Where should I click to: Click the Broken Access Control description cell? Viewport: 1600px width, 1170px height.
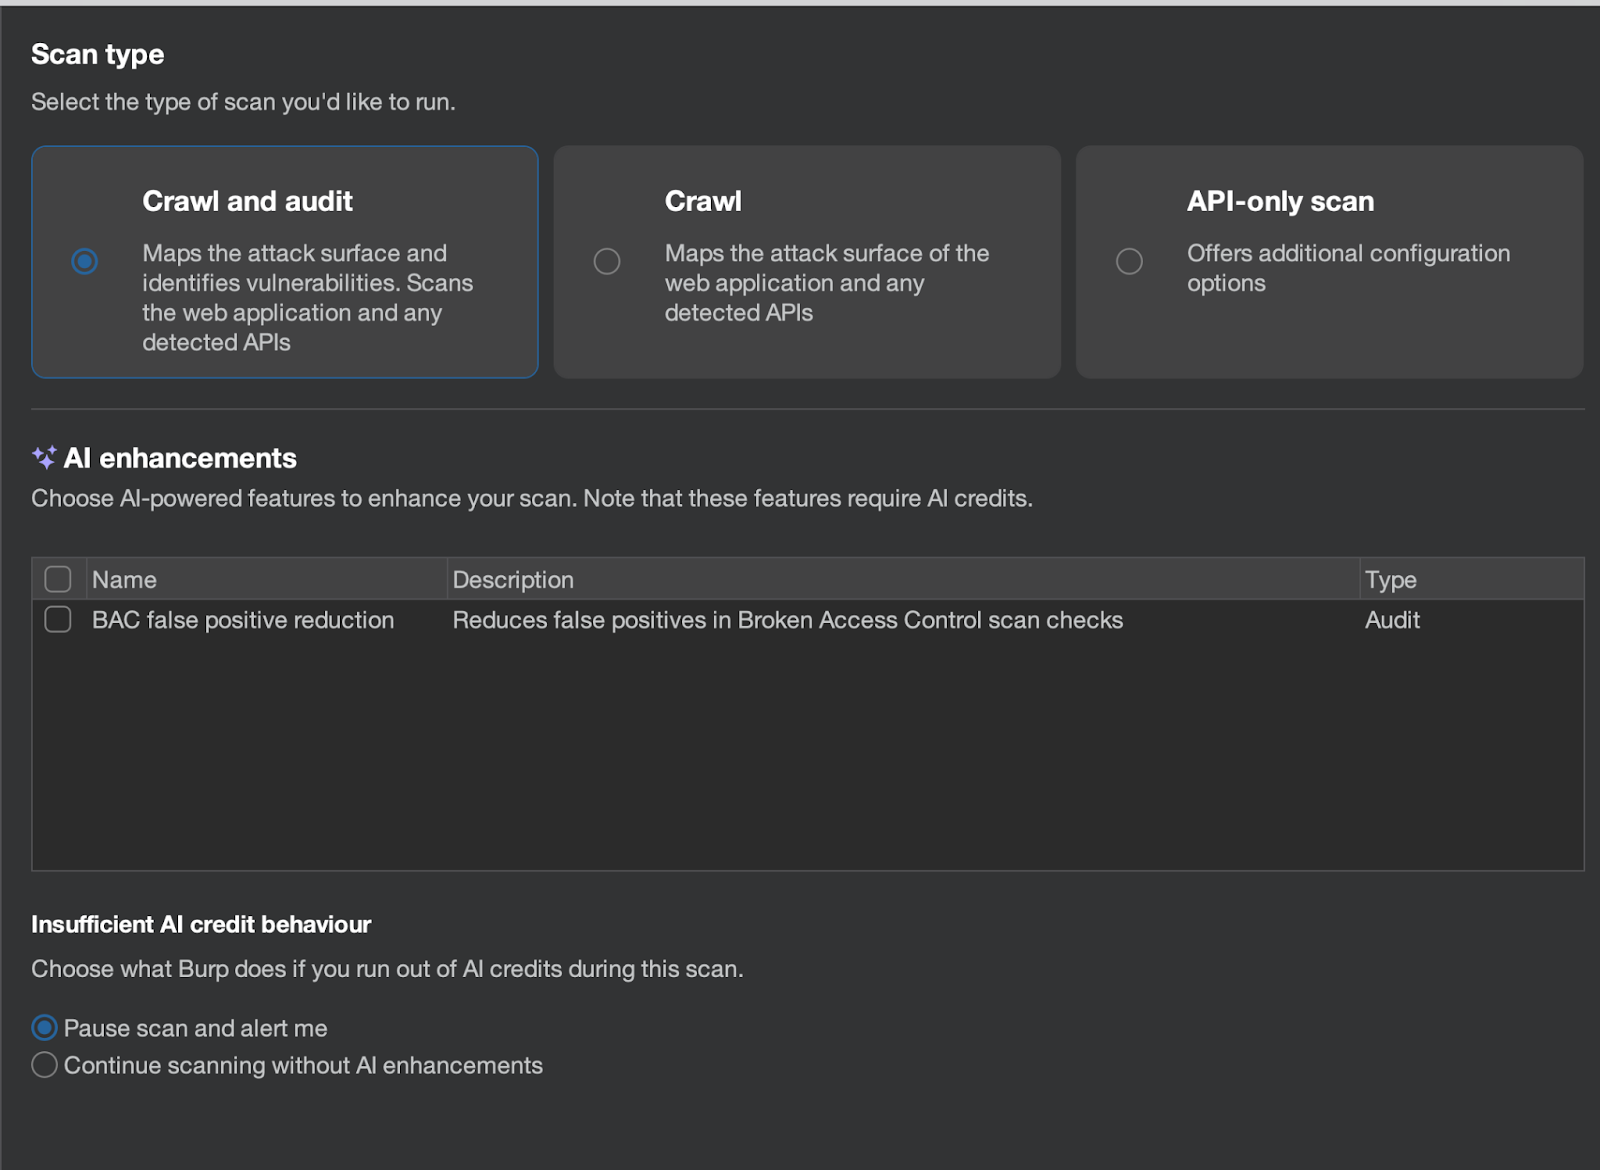[787, 620]
